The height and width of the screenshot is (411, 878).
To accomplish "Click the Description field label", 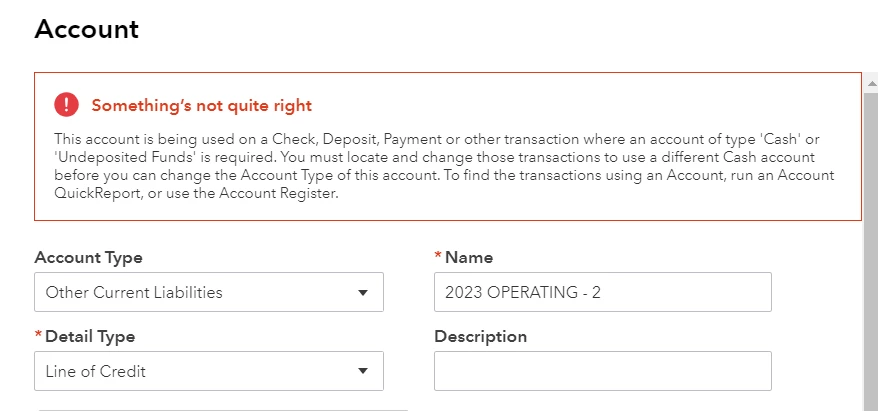I will point(480,337).
